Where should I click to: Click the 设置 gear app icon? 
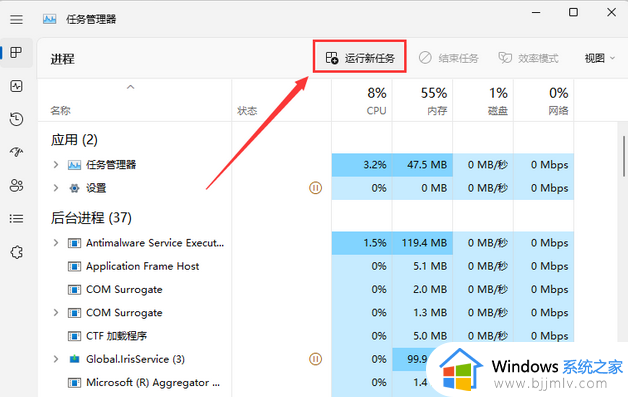click(x=74, y=188)
